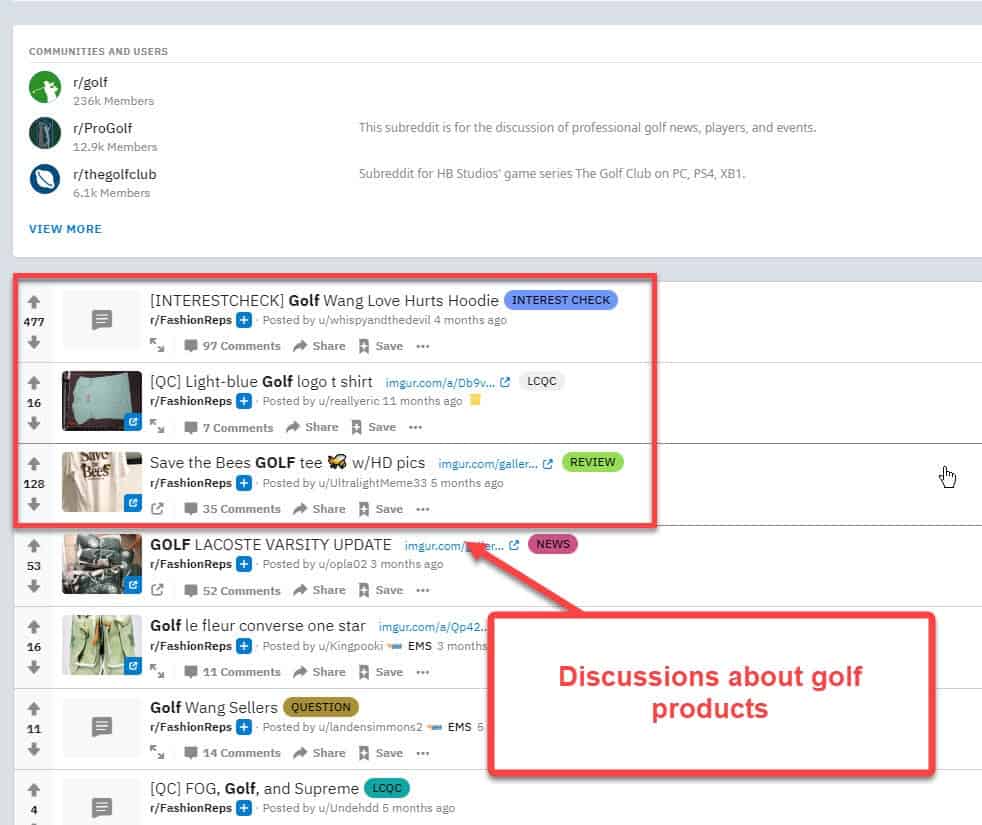Image resolution: width=982 pixels, height=825 pixels.
Task: Open the r/ProGolf community link
Action: (x=102, y=128)
